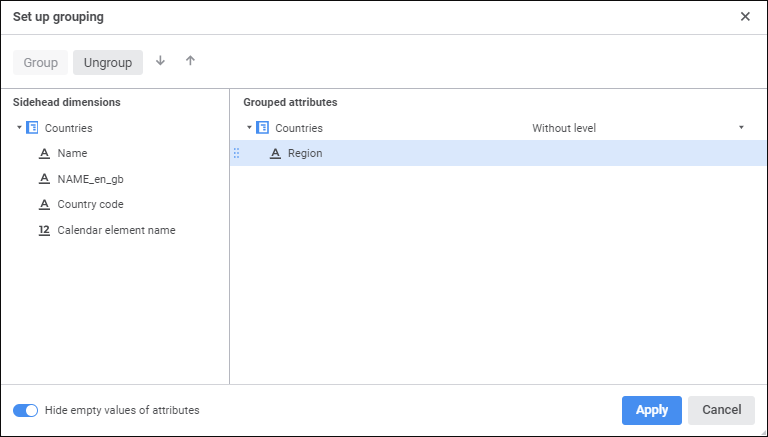Click the Countries dimension icon in Sidehead dimensions

coord(32,128)
